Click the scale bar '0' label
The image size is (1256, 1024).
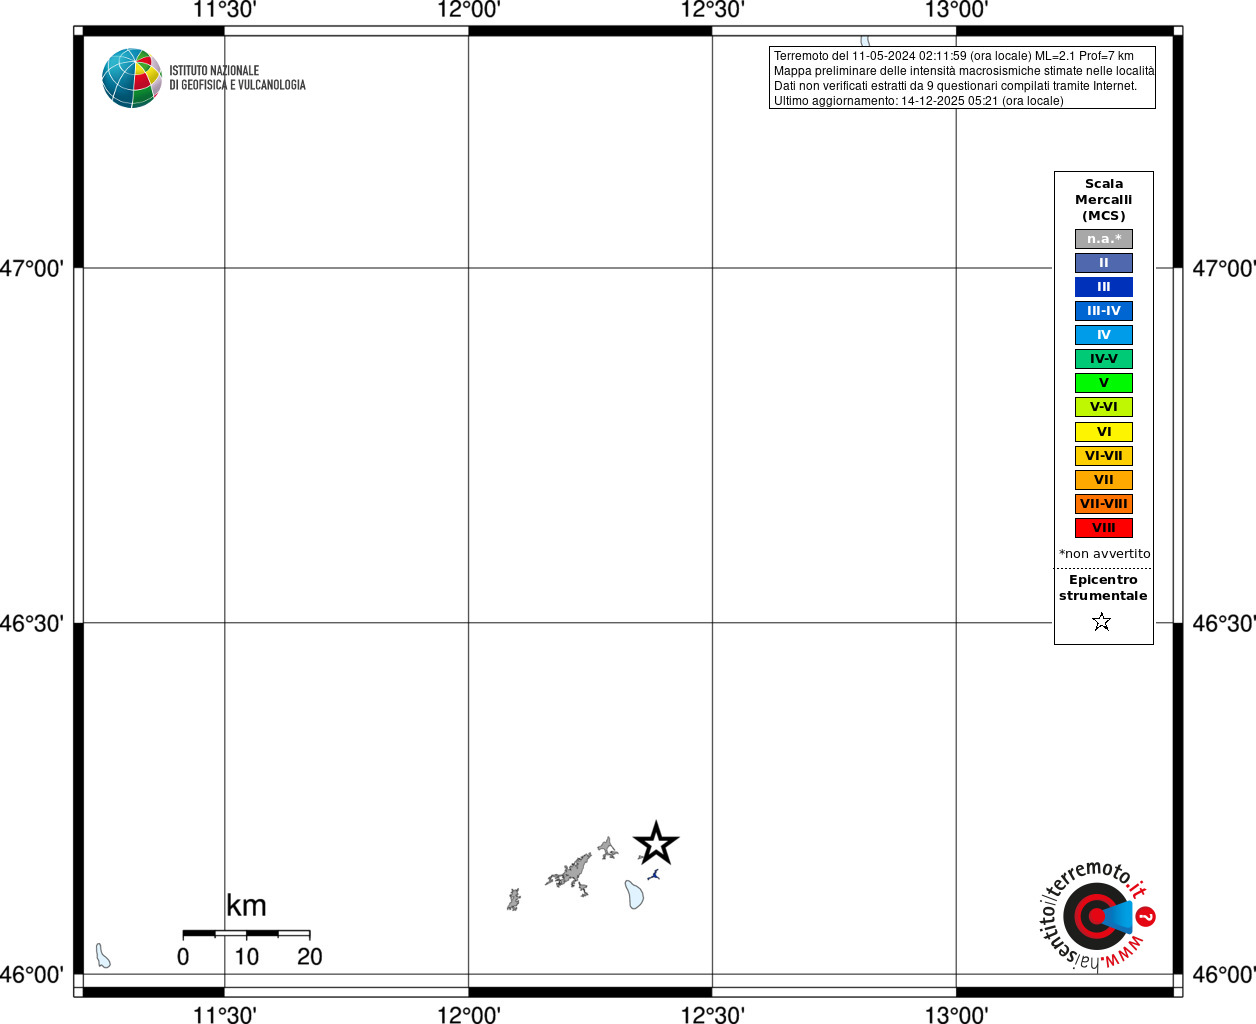183,957
